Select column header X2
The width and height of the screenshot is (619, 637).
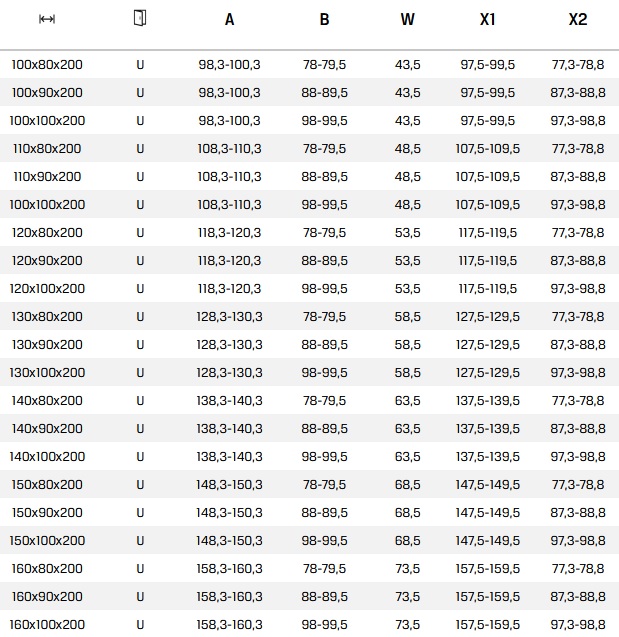click(578, 20)
